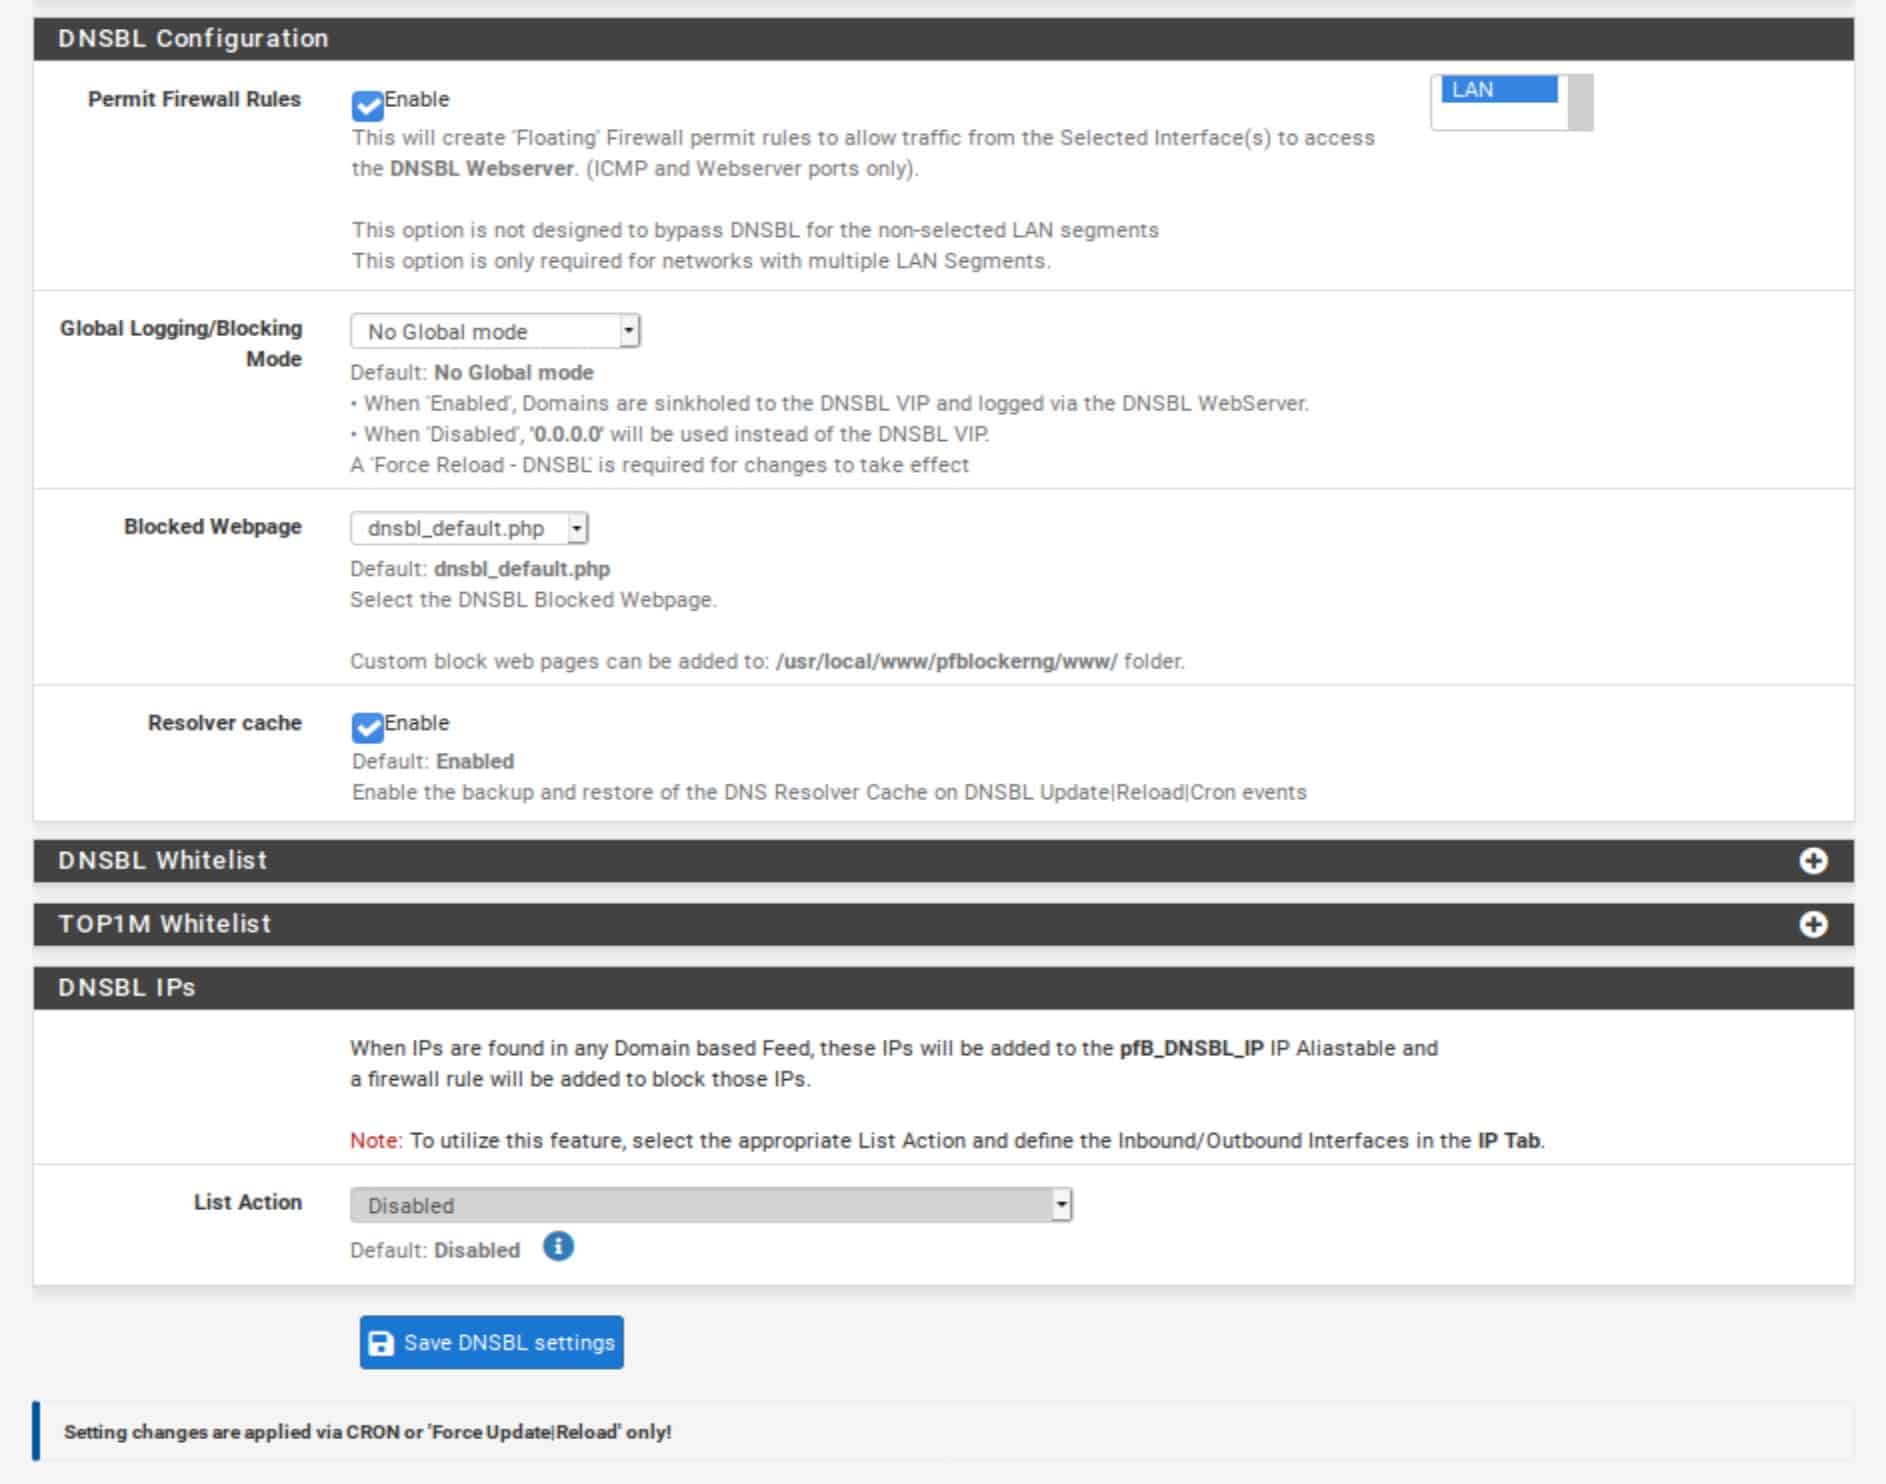This screenshot has width=1886, height=1484.
Task: Select LAN in the interface list
Action: [x=1498, y=90]
